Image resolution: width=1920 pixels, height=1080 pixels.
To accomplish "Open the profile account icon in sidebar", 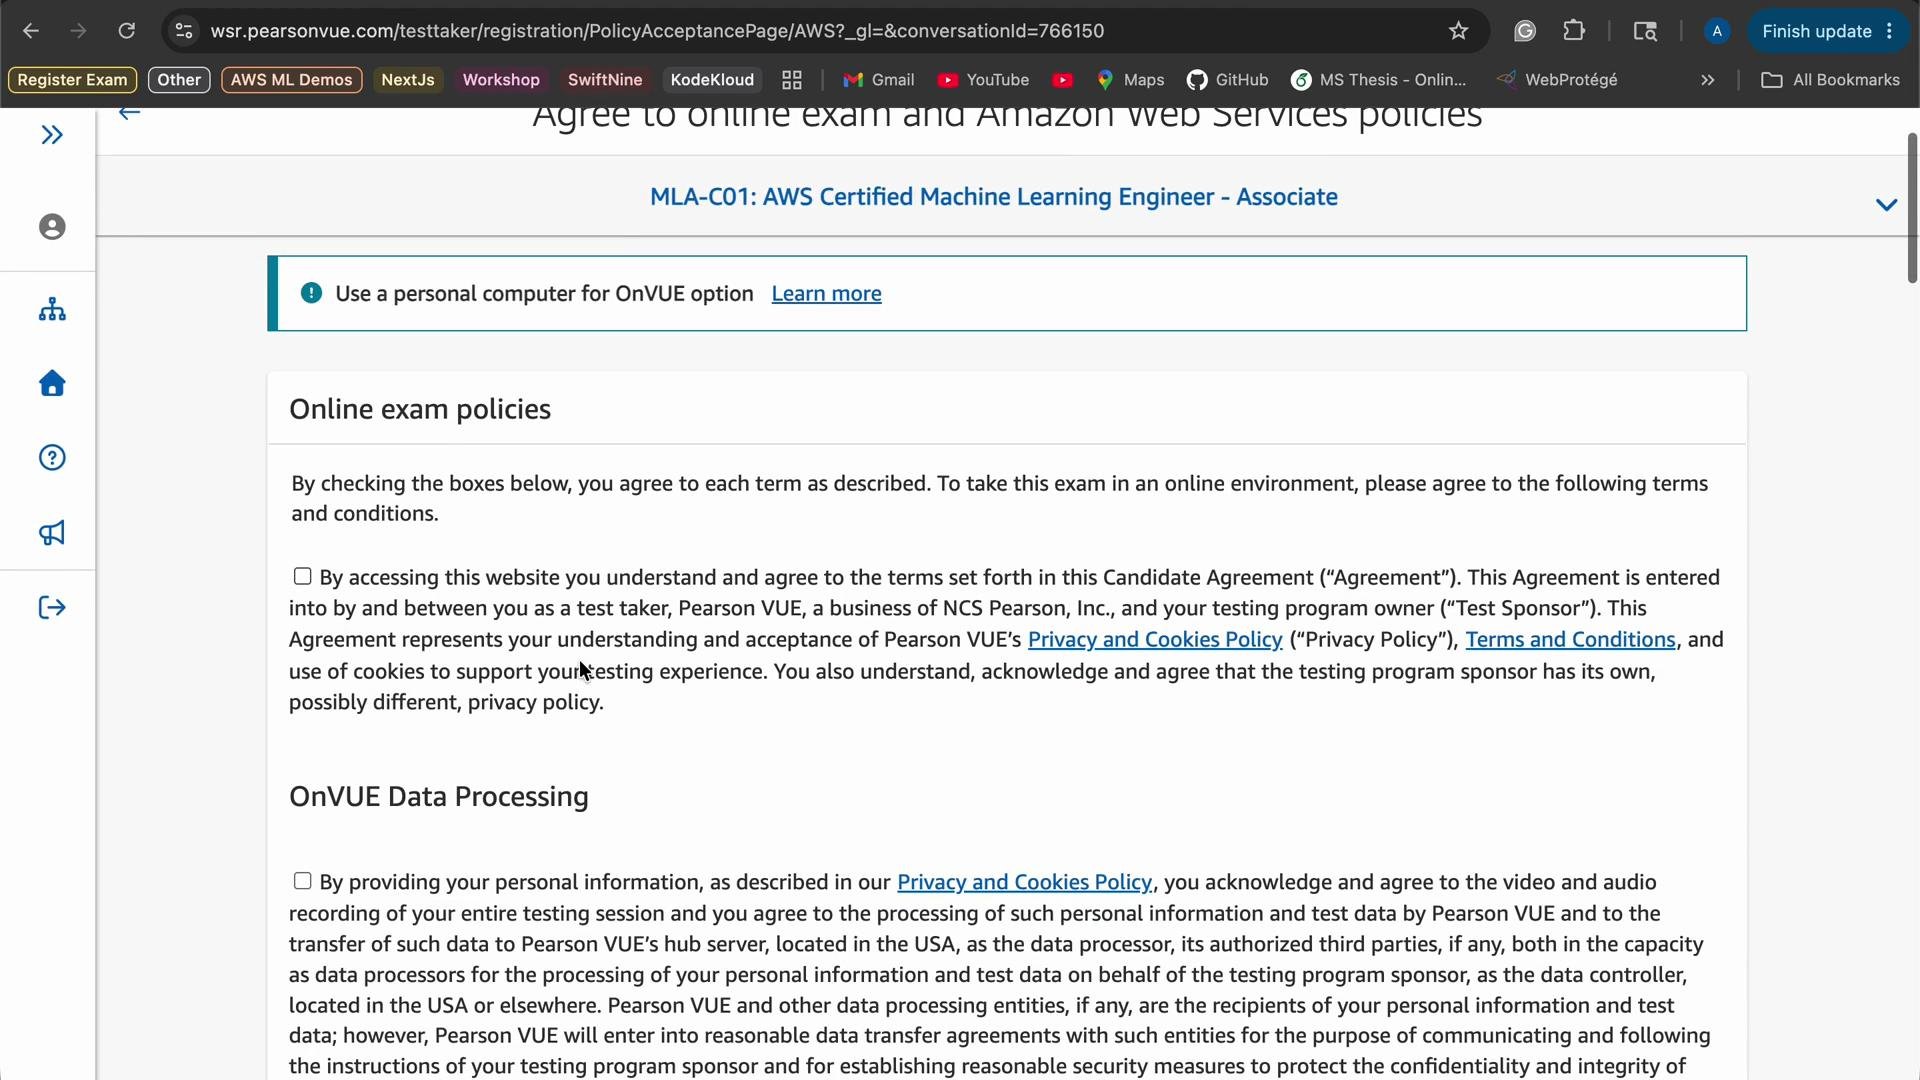I will tap(52, 227).
